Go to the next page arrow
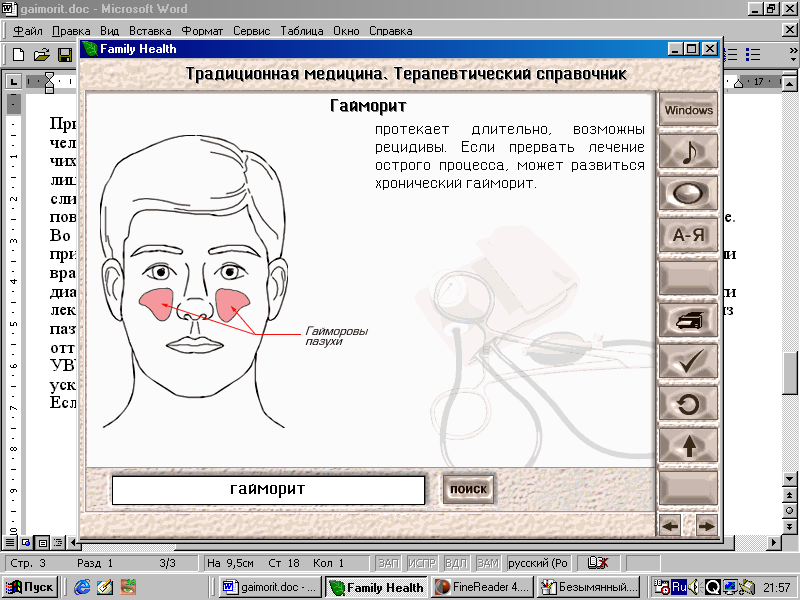 point(706,525)
